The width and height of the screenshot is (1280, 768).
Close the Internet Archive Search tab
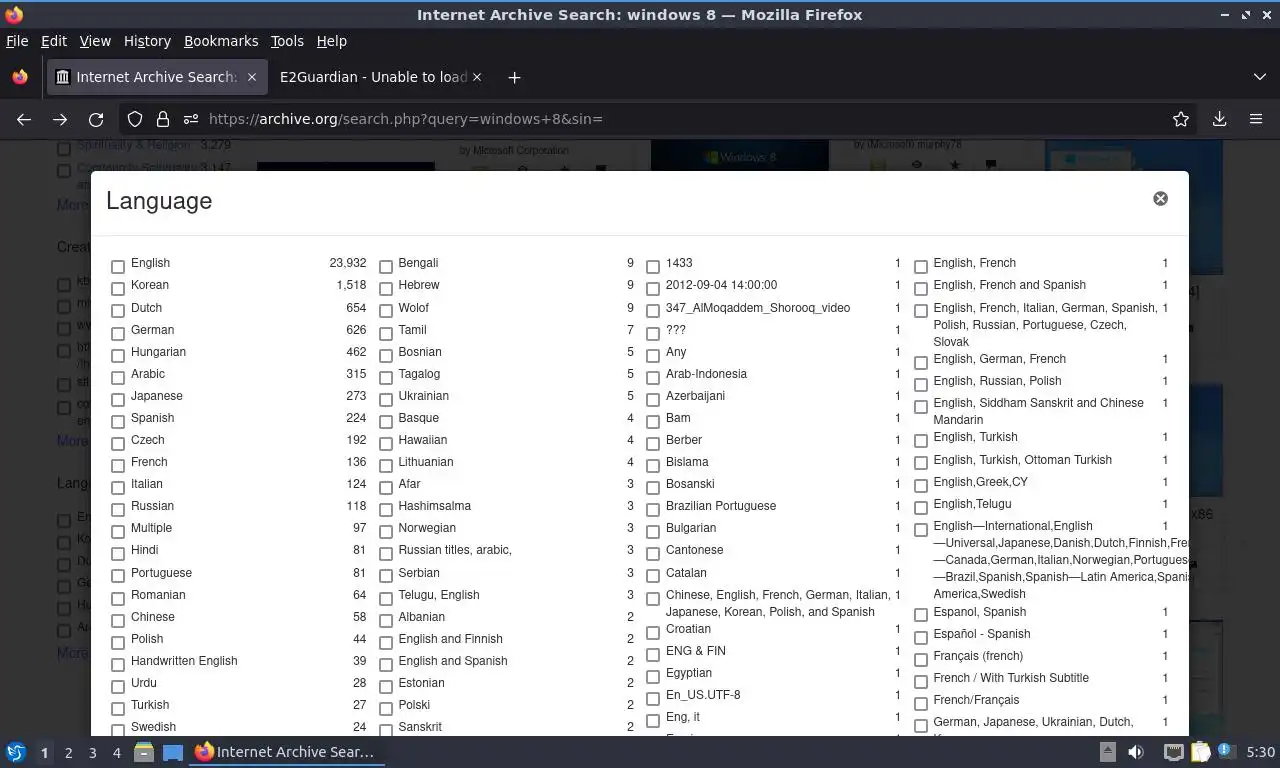pyautogui.click(x=252, y=77)
